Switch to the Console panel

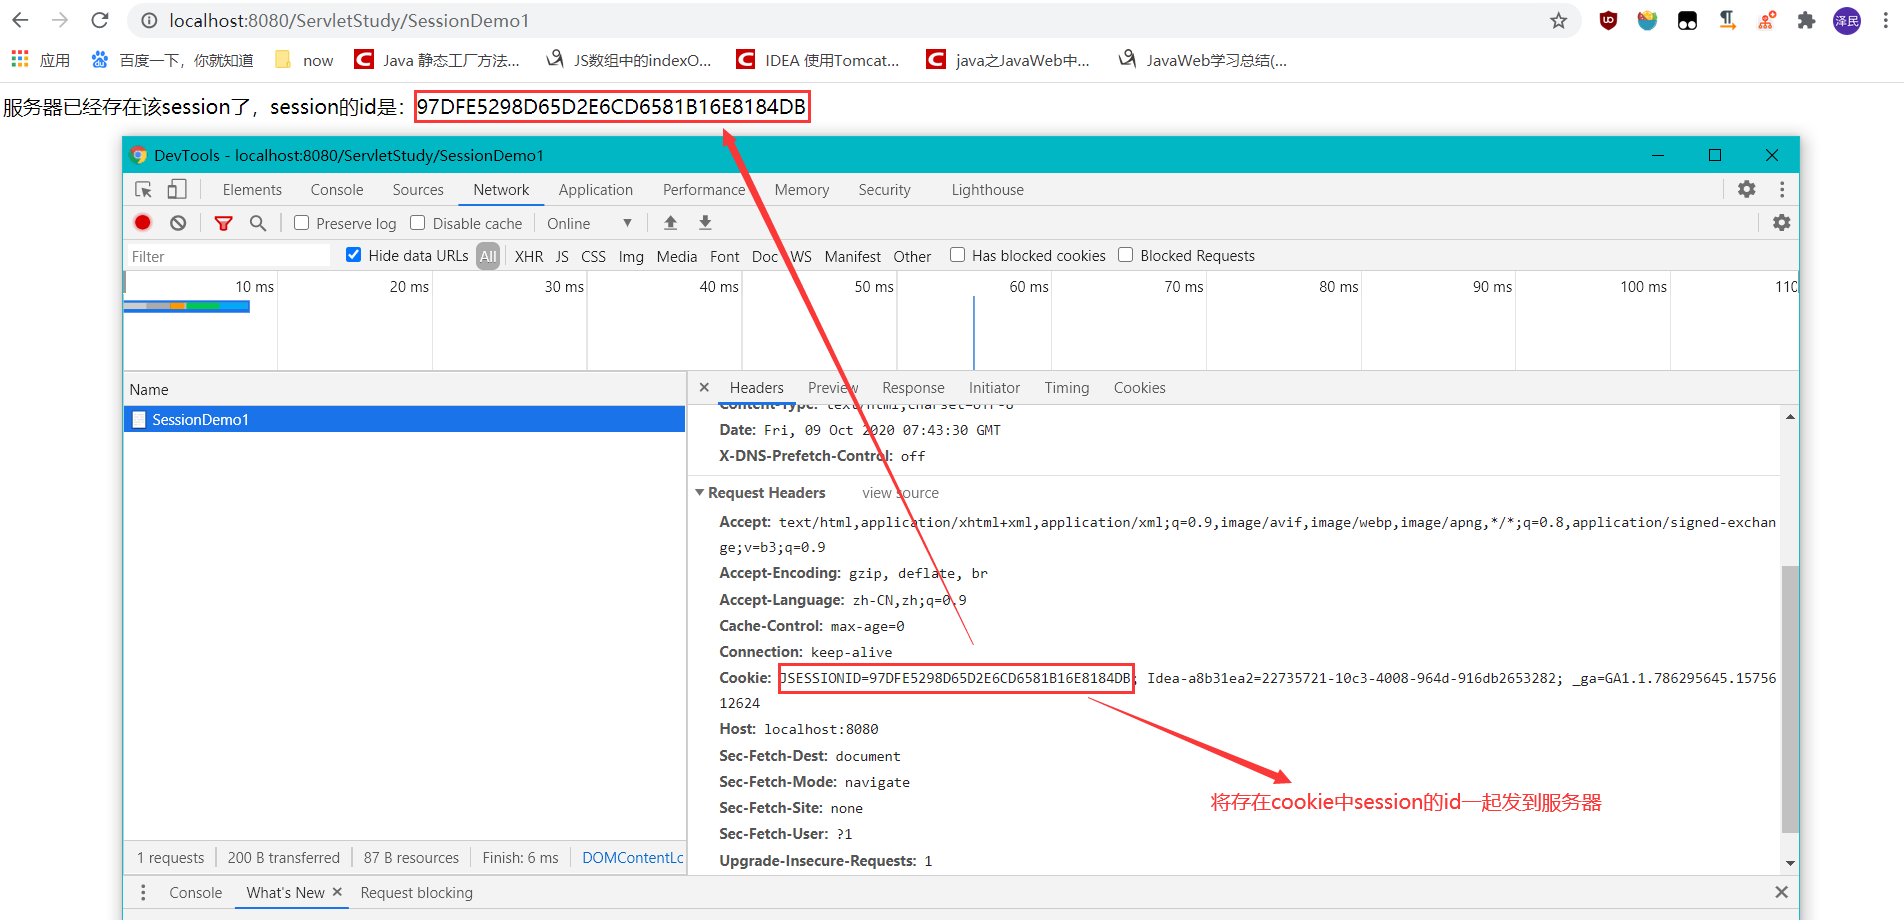point(337,190)
